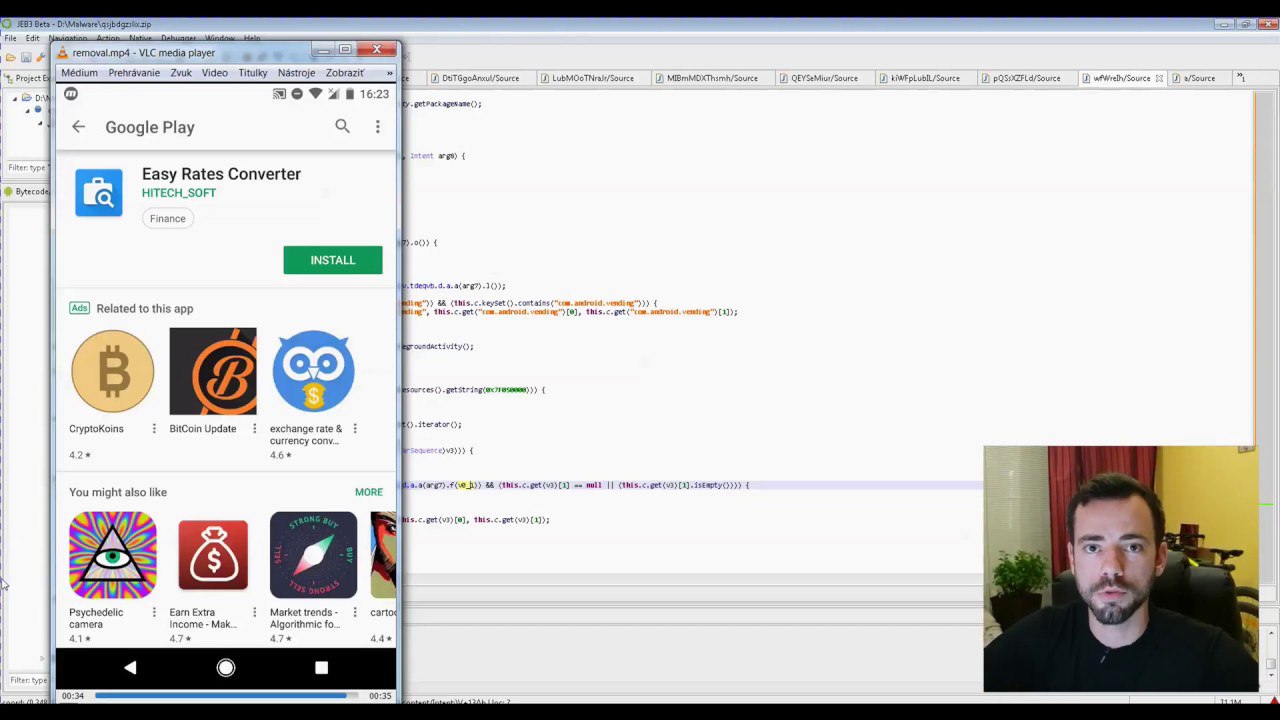The width and height of the screenshot is (1280, 720).
Task: Select the Bytecode tab in JEB
Action: coord(27,191)
